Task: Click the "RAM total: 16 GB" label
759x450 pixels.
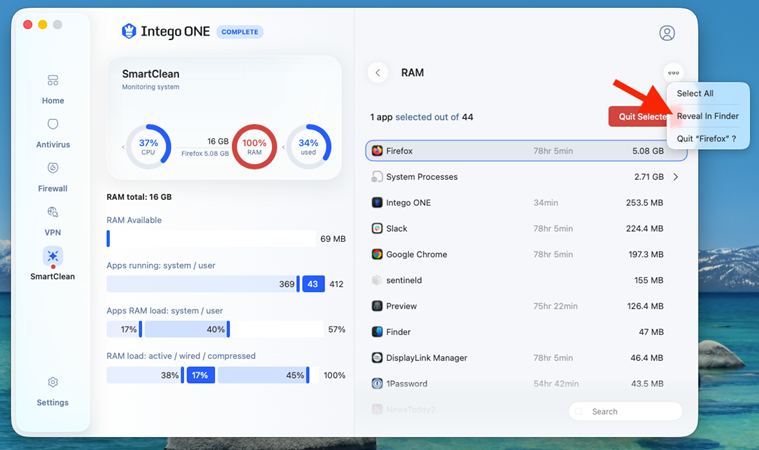Action: (x=139, y=197)
